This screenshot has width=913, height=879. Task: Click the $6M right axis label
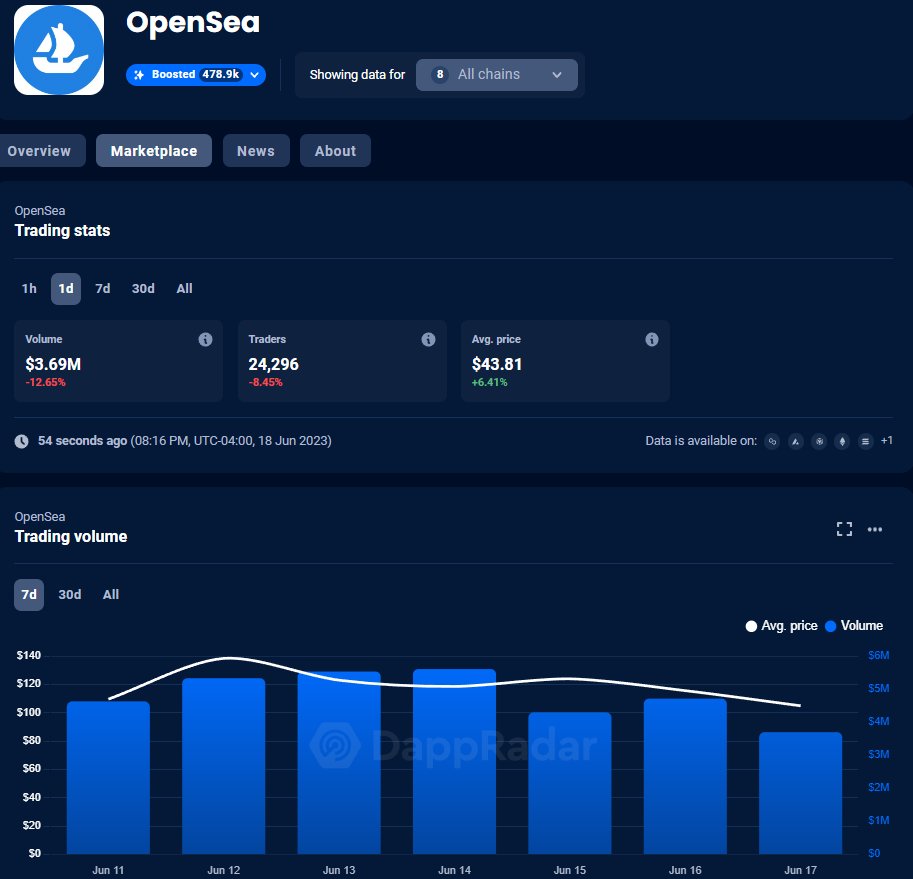(879, 655)
